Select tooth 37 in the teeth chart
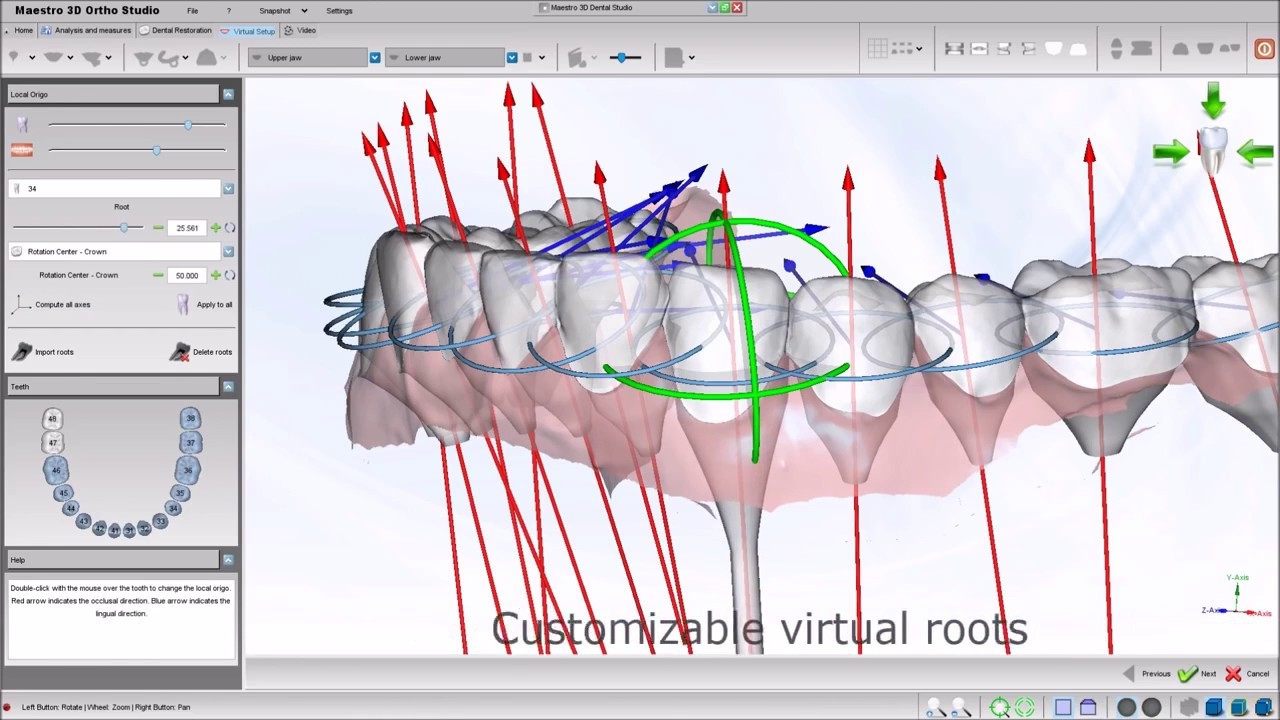1280x720 pixels. click(190, 443)
